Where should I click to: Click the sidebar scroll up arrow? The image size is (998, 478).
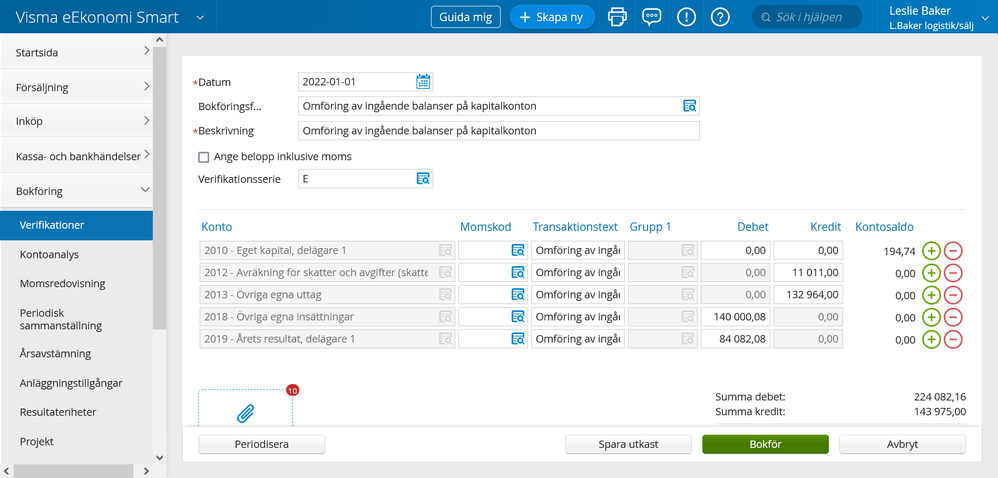pyautogui.click(x=159, y=40)
